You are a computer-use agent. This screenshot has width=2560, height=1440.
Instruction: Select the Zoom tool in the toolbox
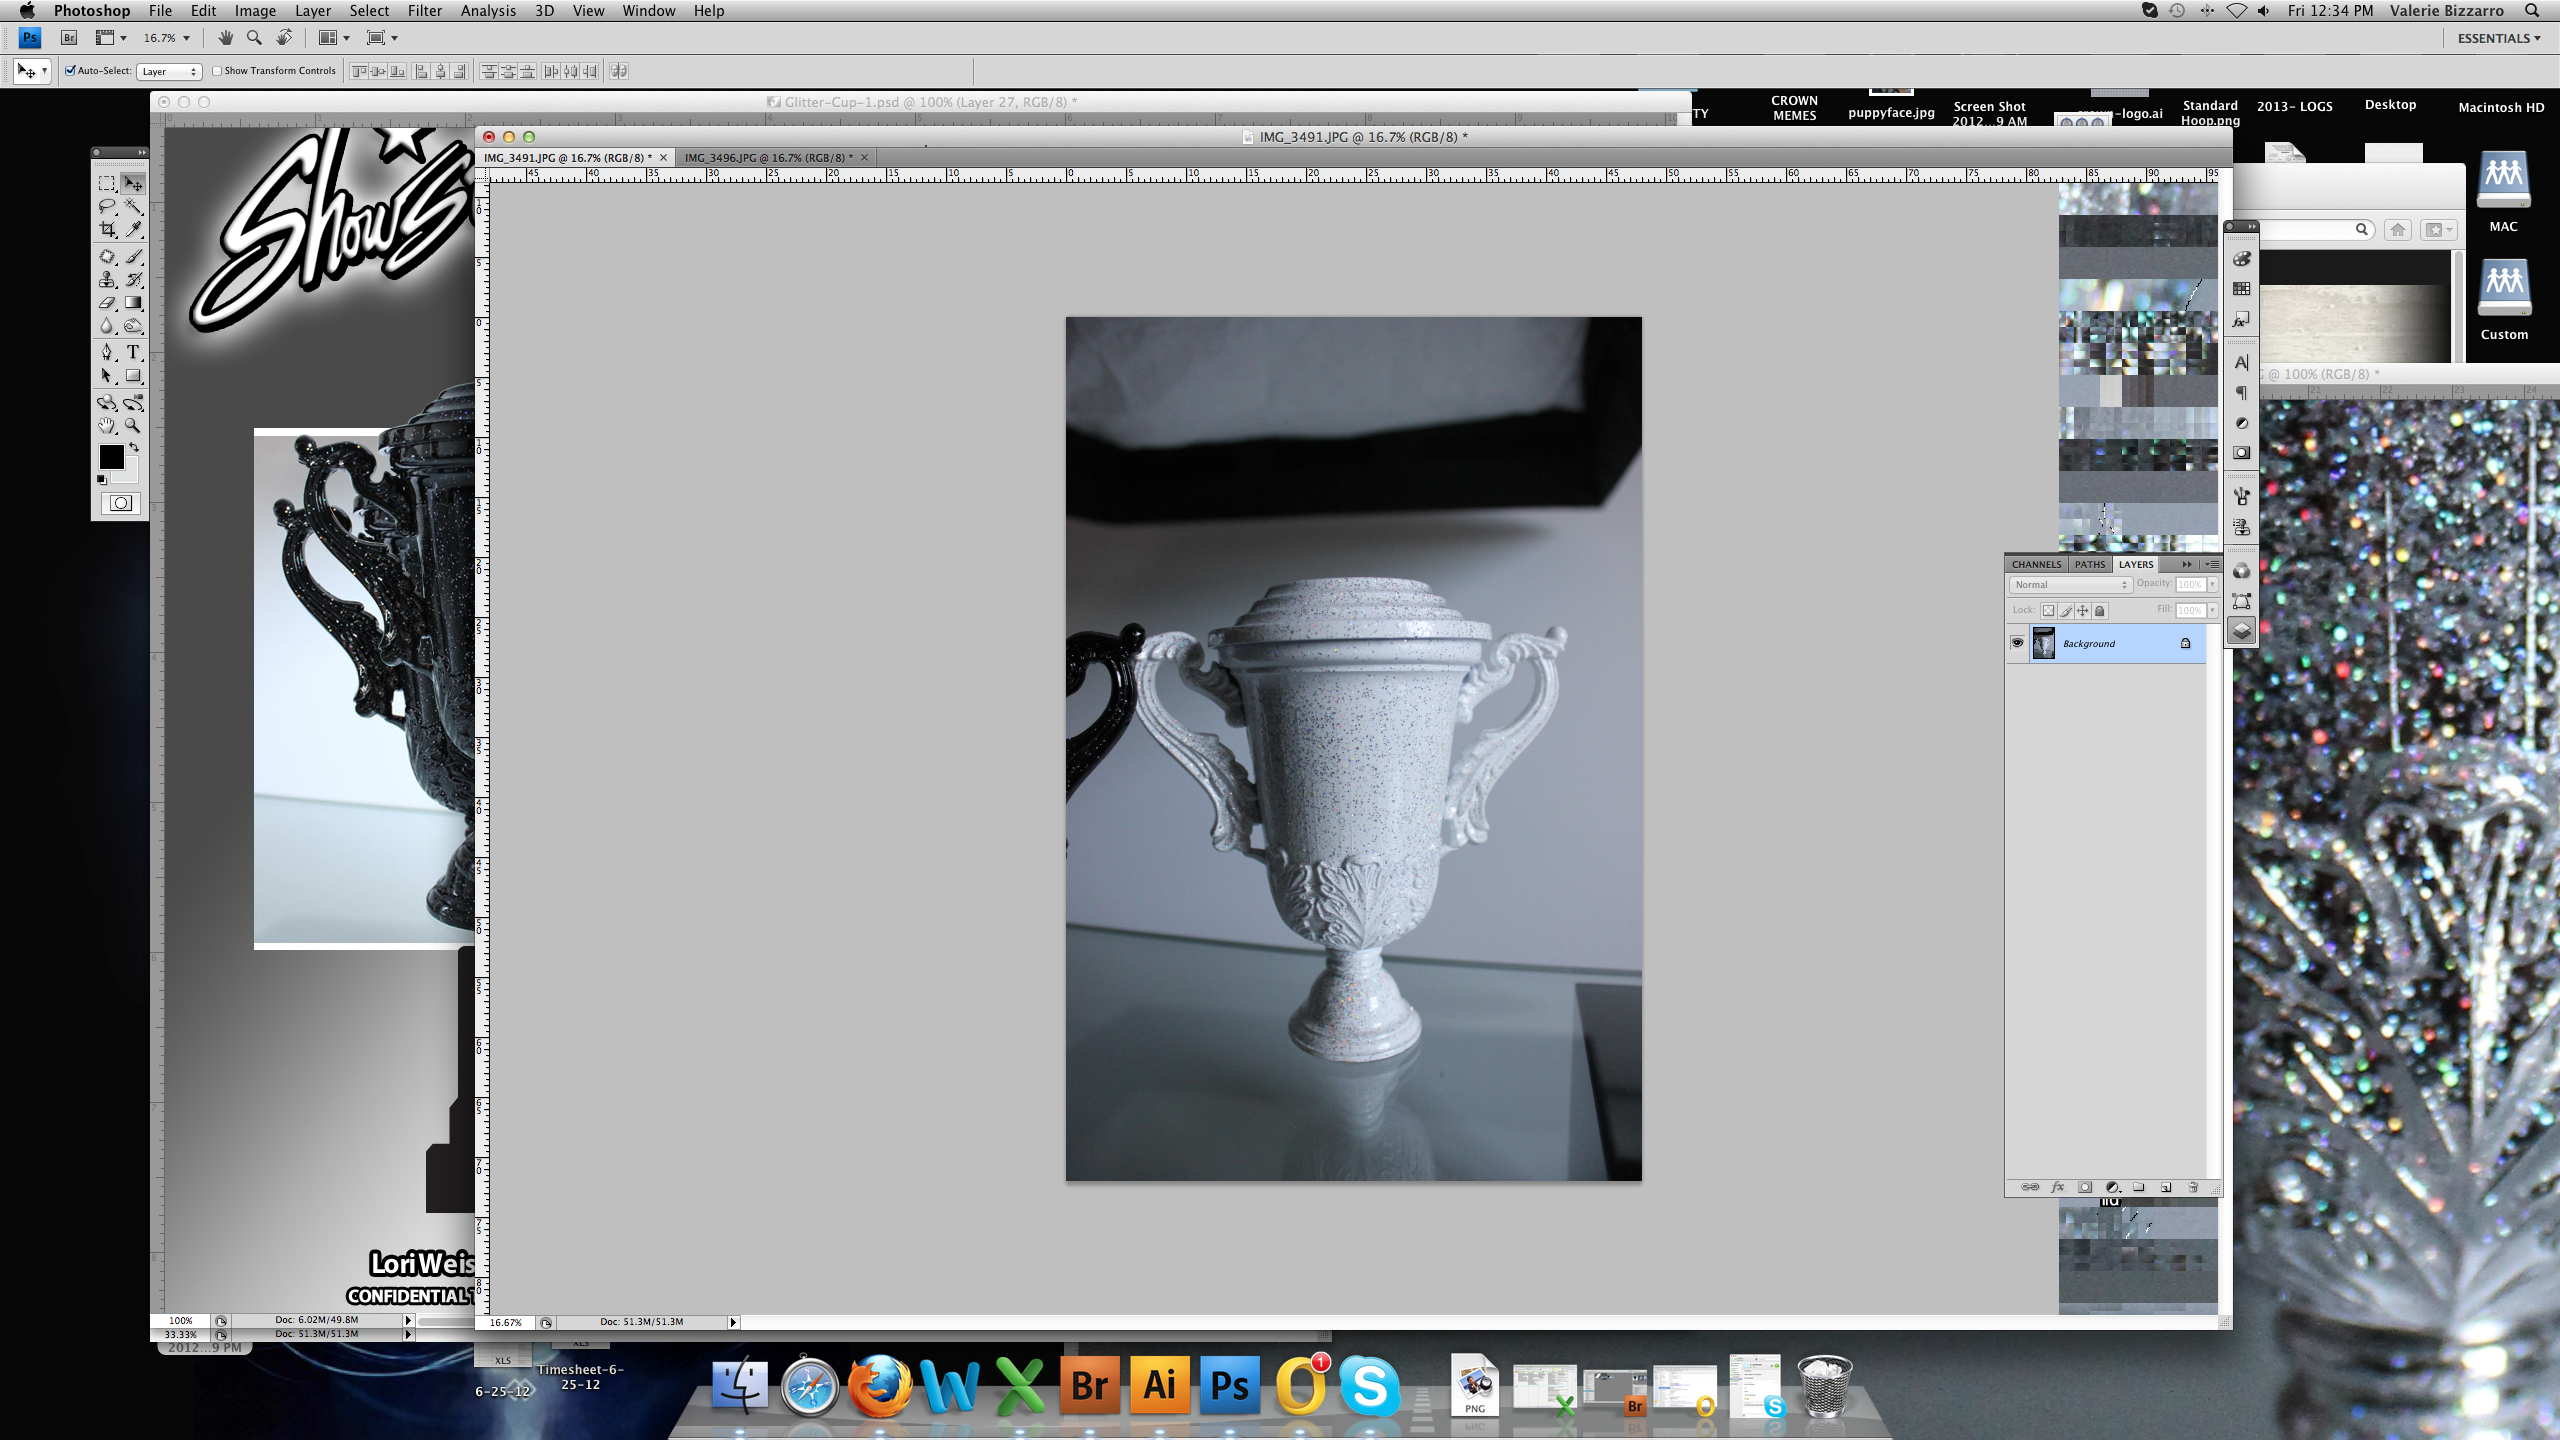pyautogui.click(x=133, y=426)
